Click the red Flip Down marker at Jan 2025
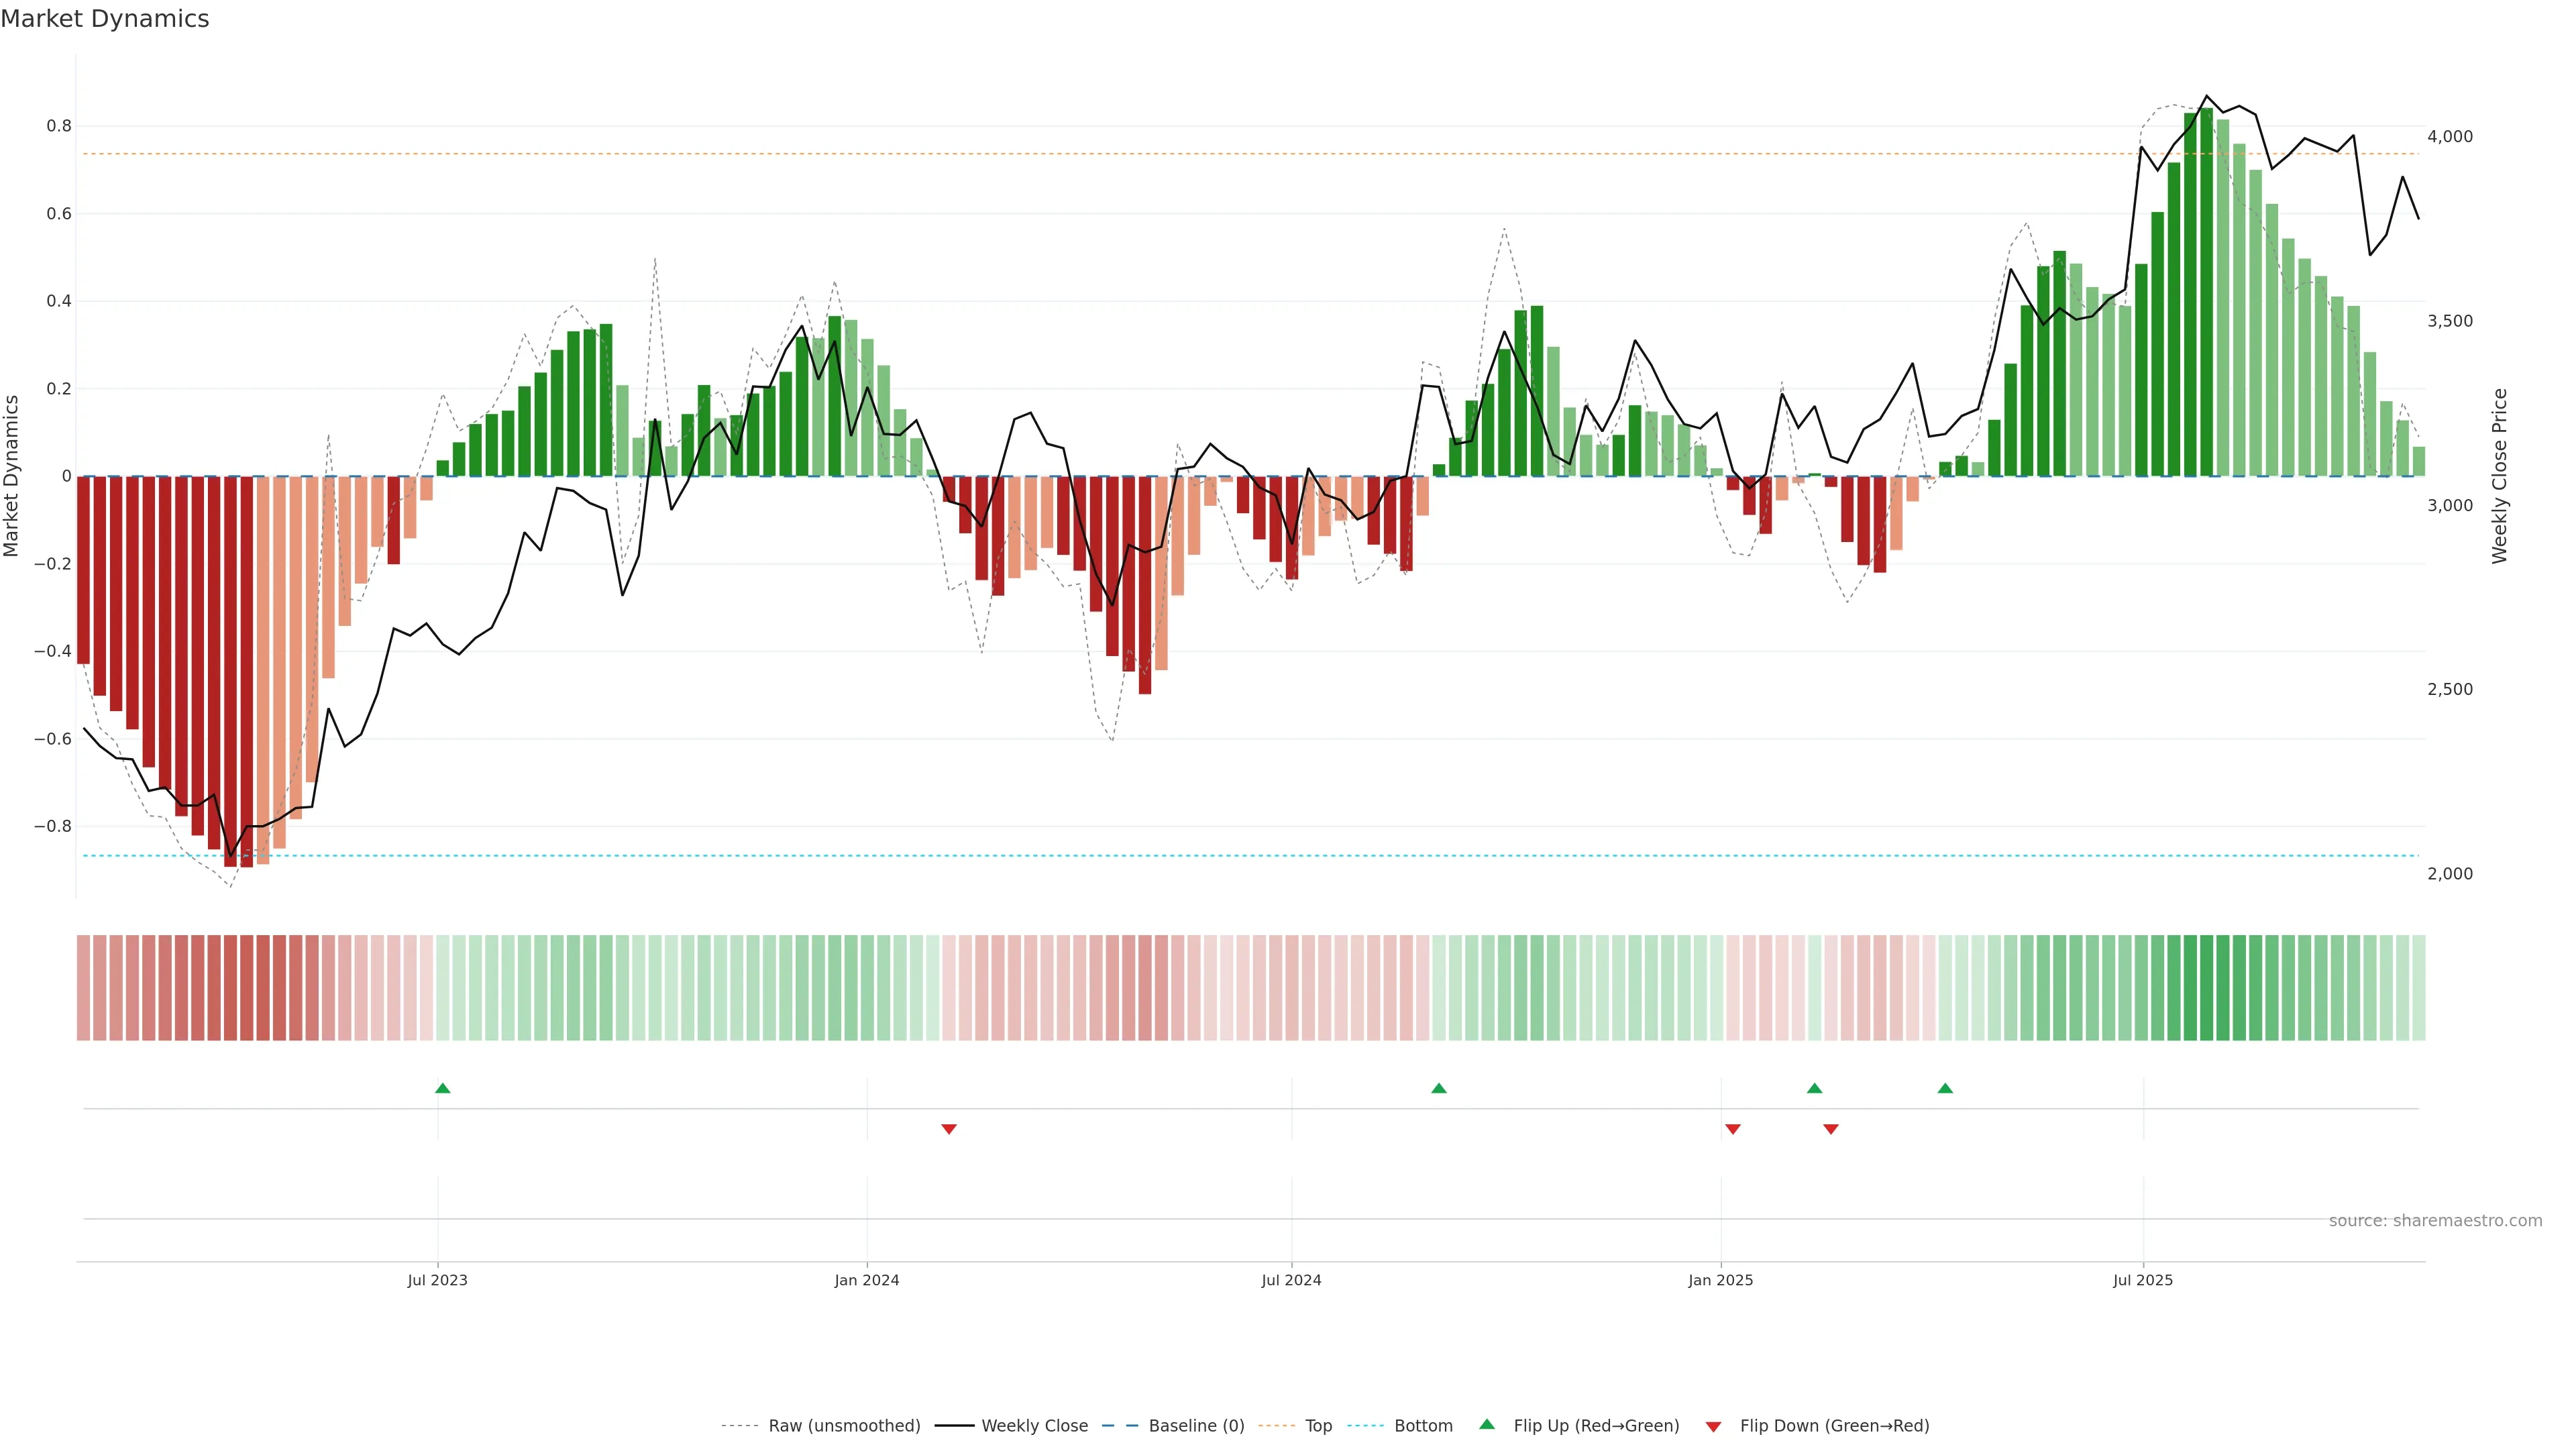 click(1733, 1129)
